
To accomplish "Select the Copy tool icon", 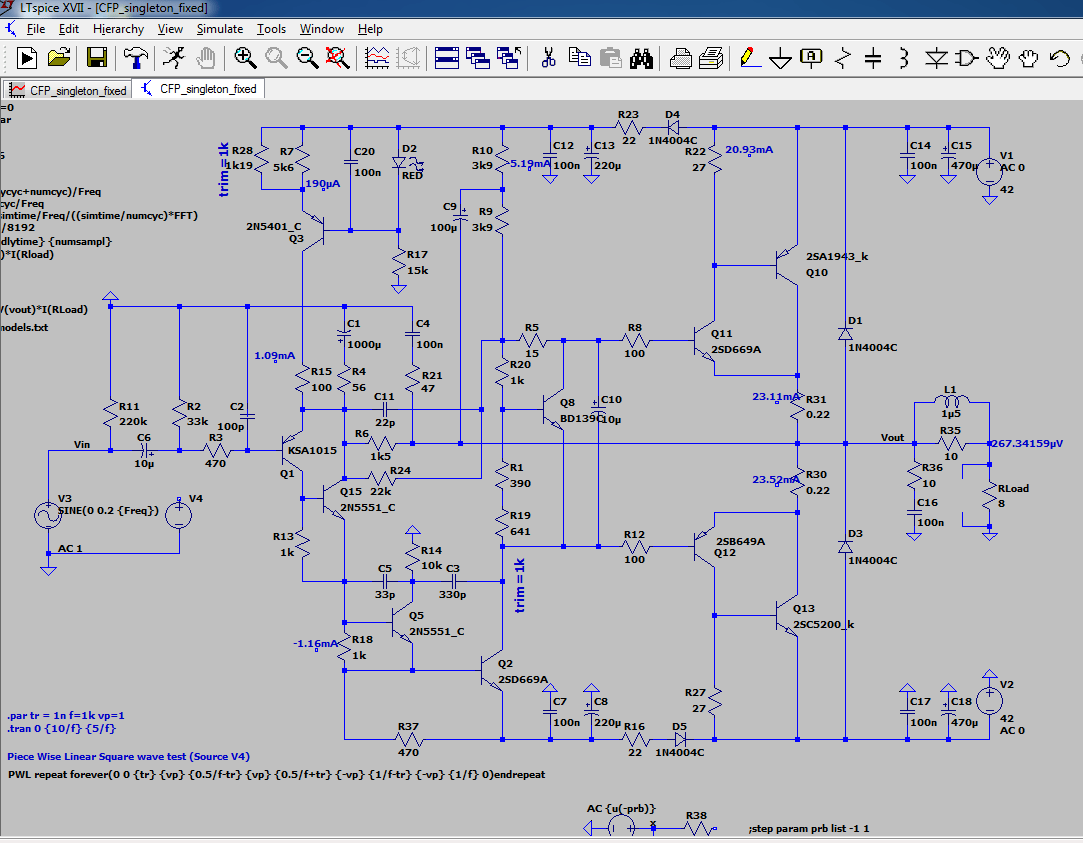I will pos(579,58).
